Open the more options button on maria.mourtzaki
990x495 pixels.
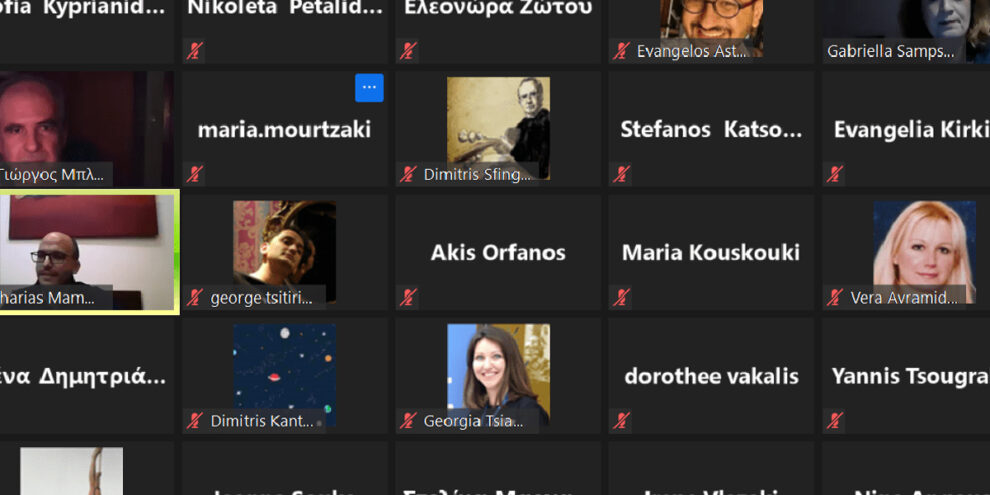(369, 88)
